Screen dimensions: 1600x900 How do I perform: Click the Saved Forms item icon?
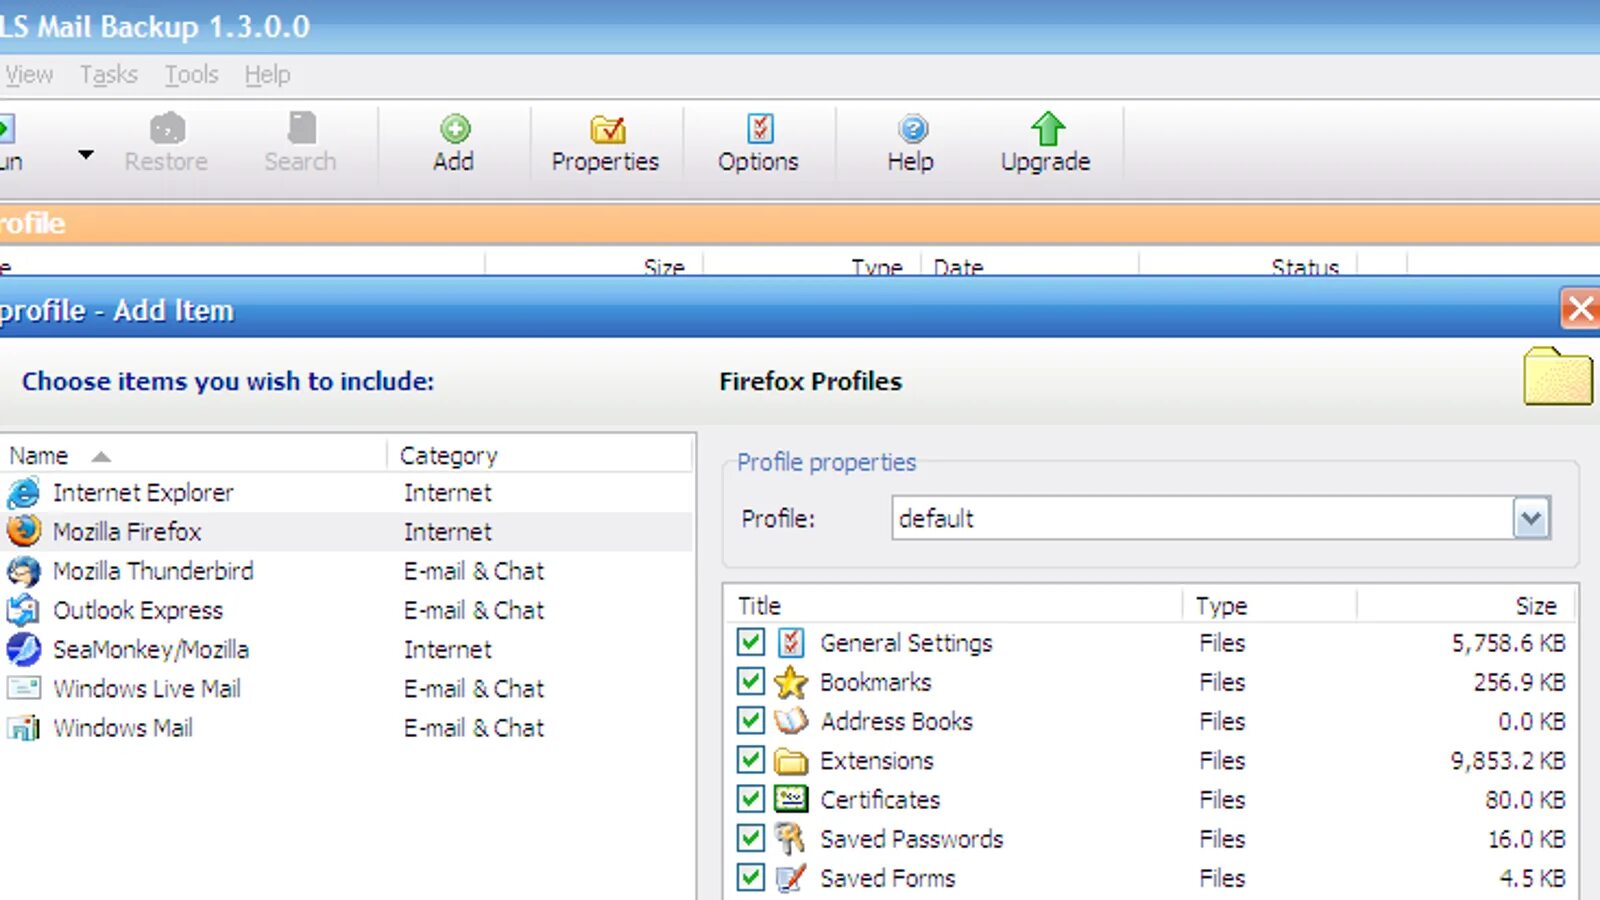click(791, 878)
